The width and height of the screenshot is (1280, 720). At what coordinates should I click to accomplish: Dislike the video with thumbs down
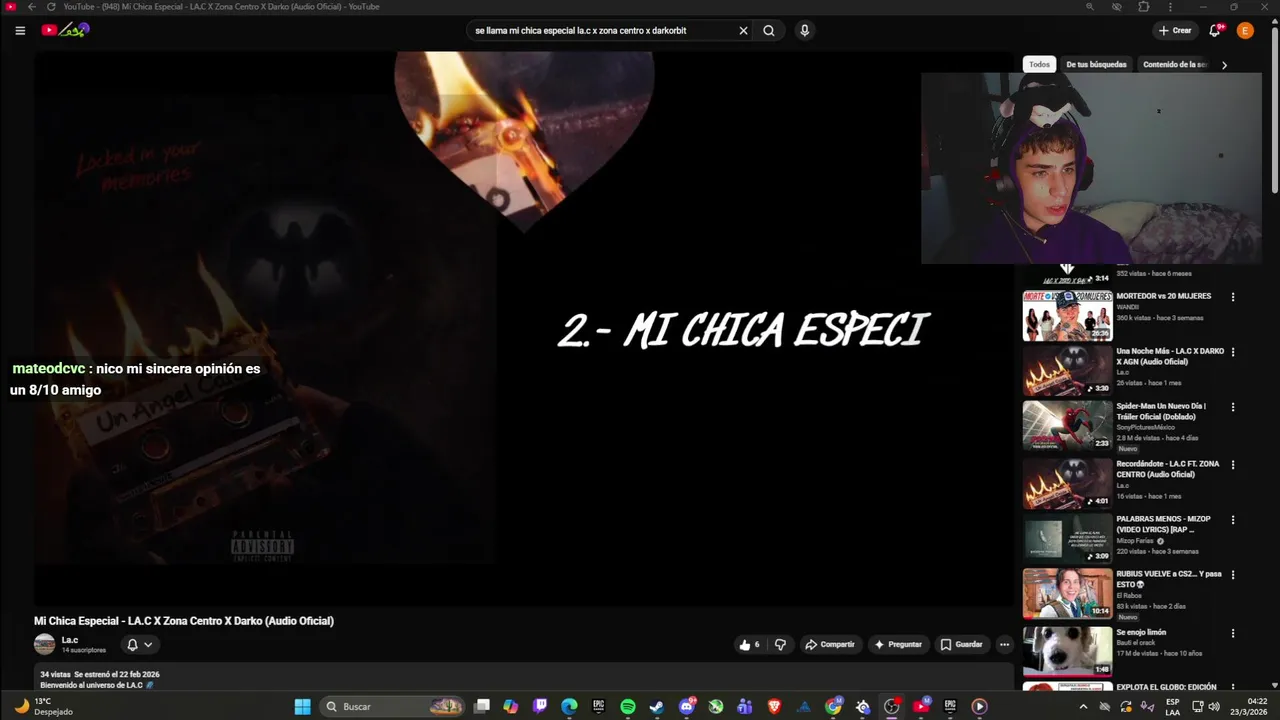point(781,645)
